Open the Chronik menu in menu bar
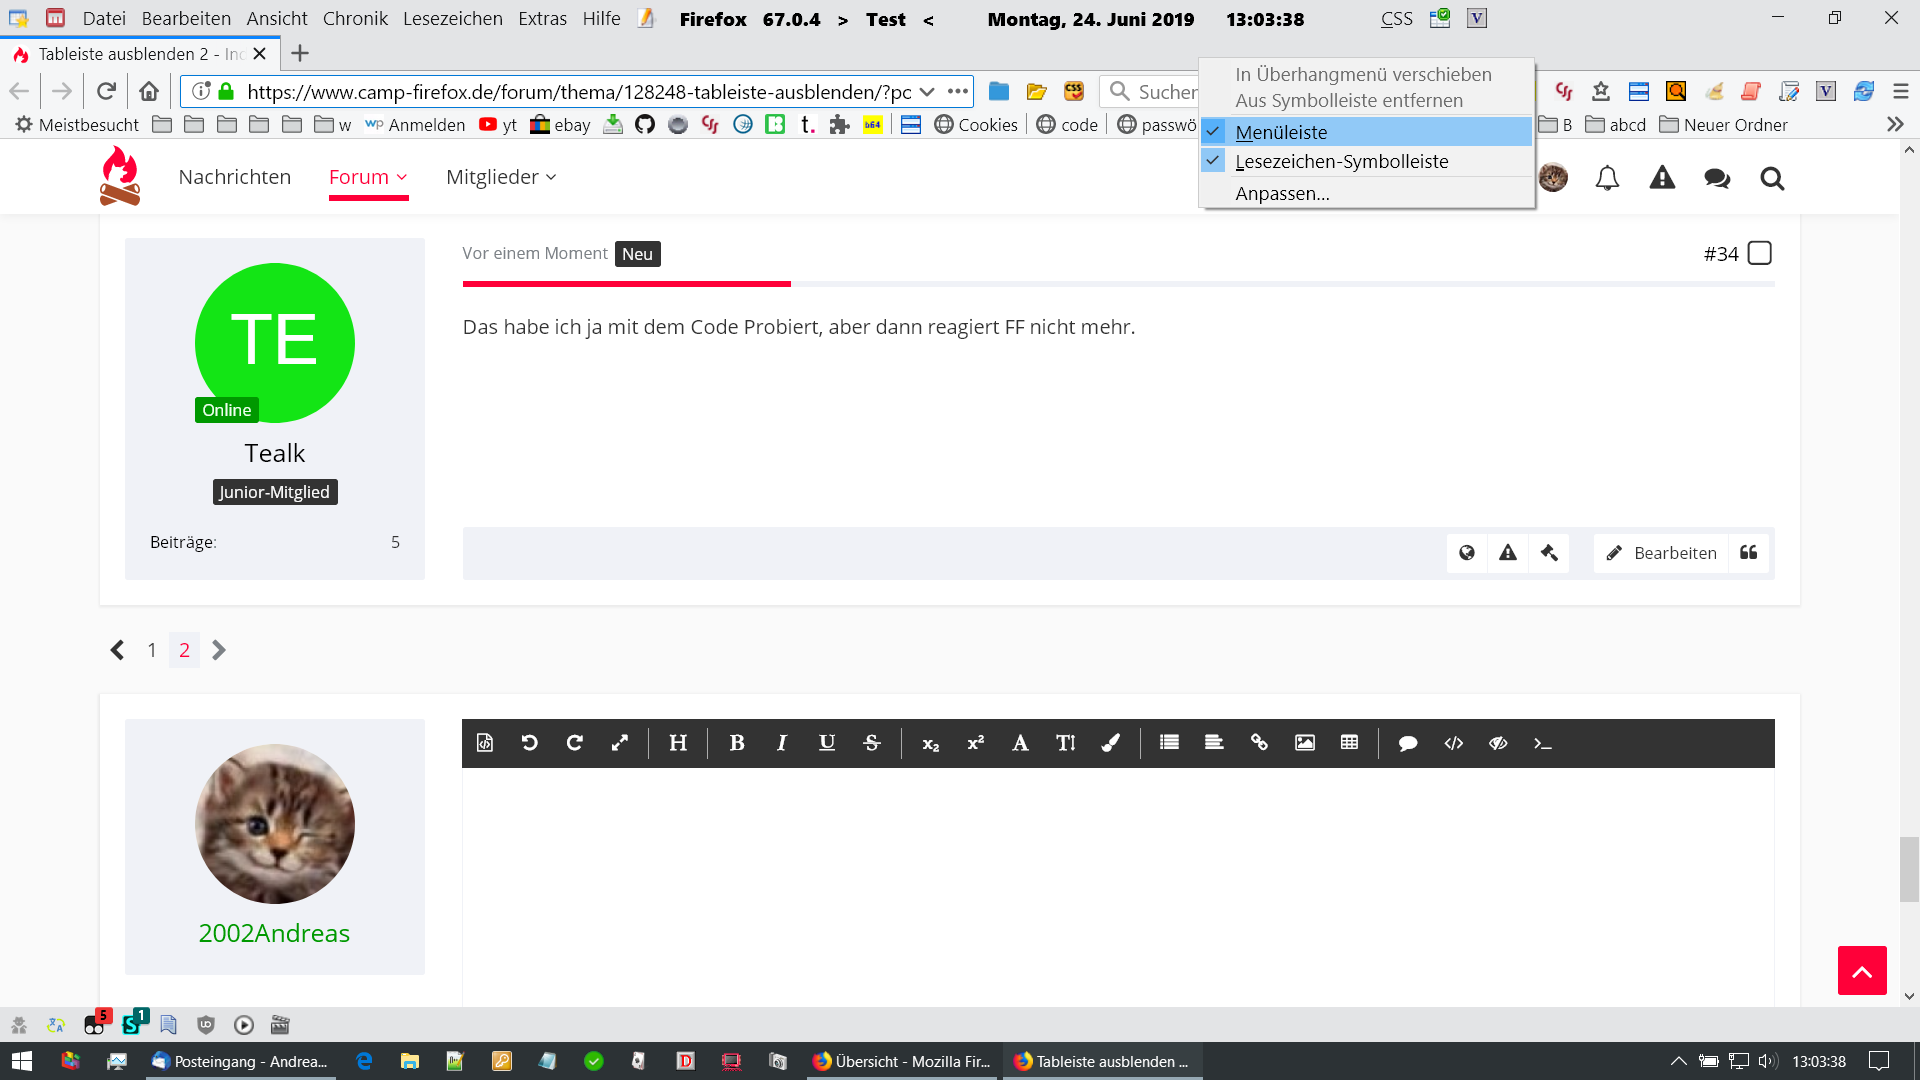 [x=355, y=19]
